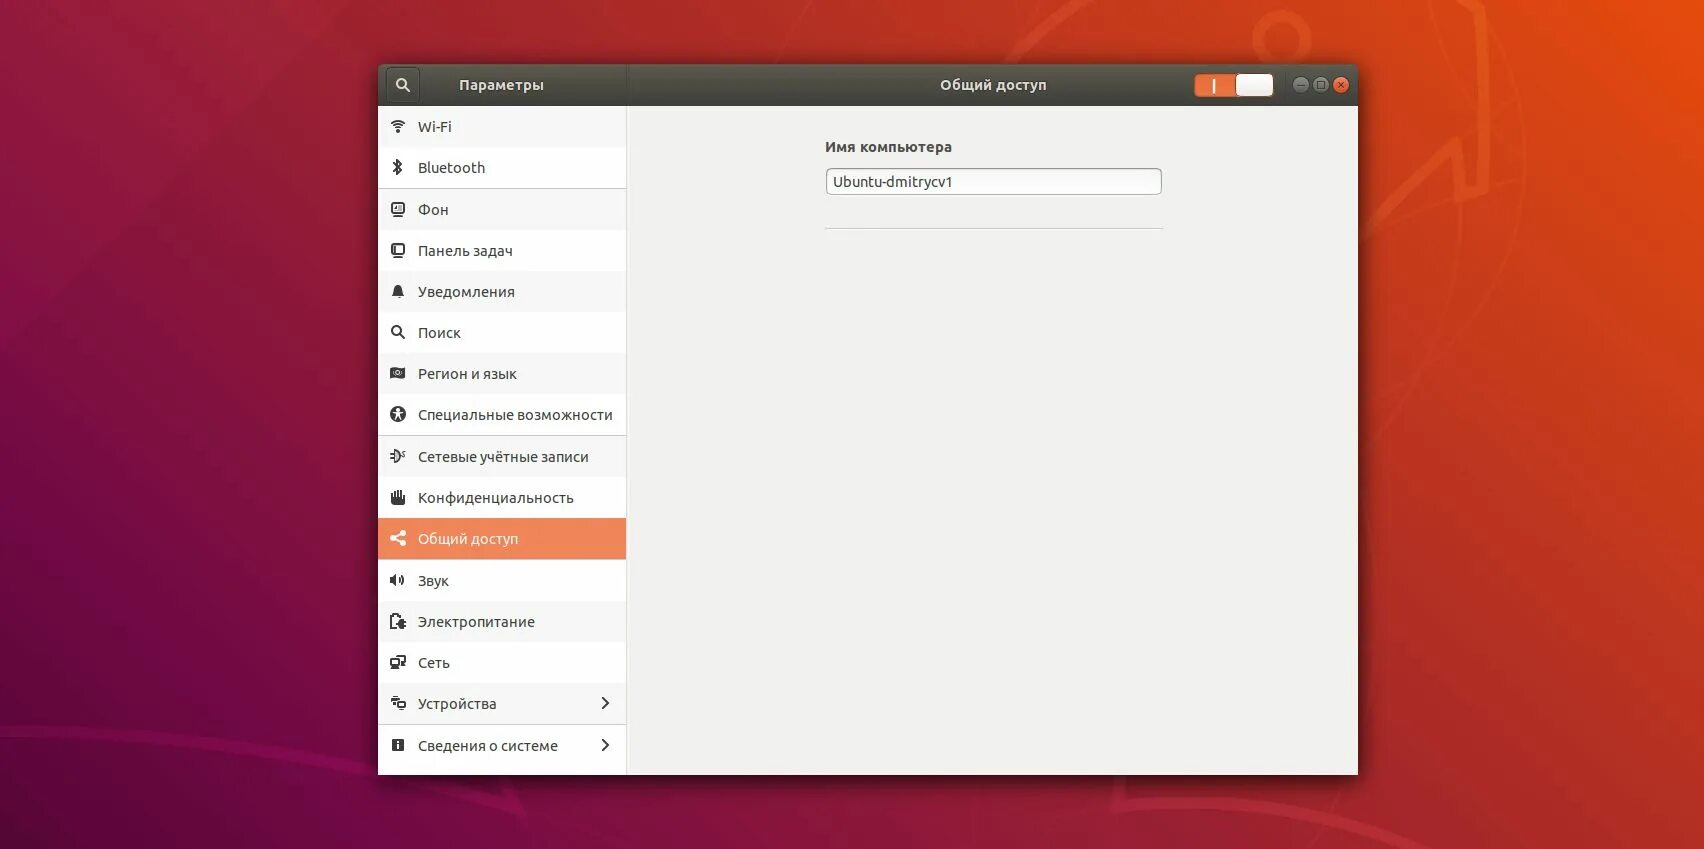This screenshot has height=849, width=1704.
Task: Open search with the magnifier button
Action: tap(403, 85)
